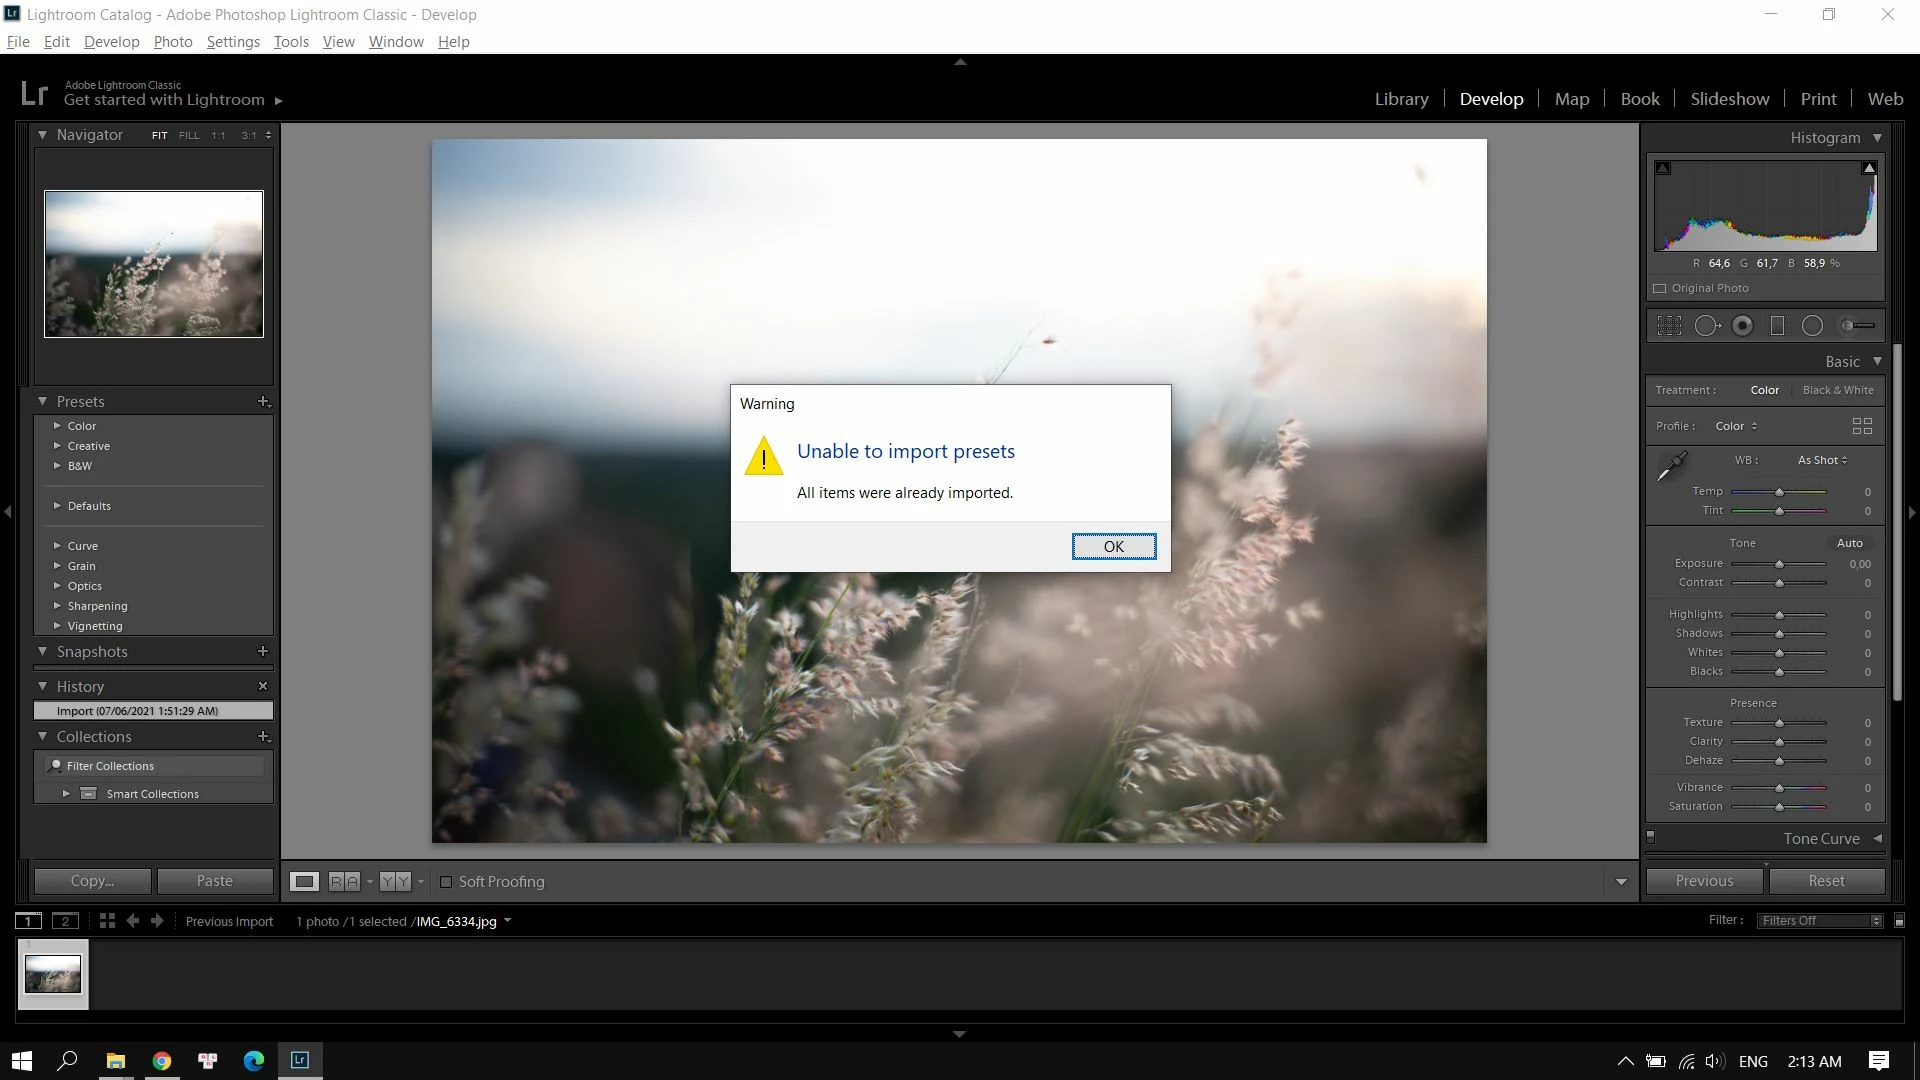
Task: Select the Spot Removal tool
Action: pyautogui.click(x=1707, y=326)
